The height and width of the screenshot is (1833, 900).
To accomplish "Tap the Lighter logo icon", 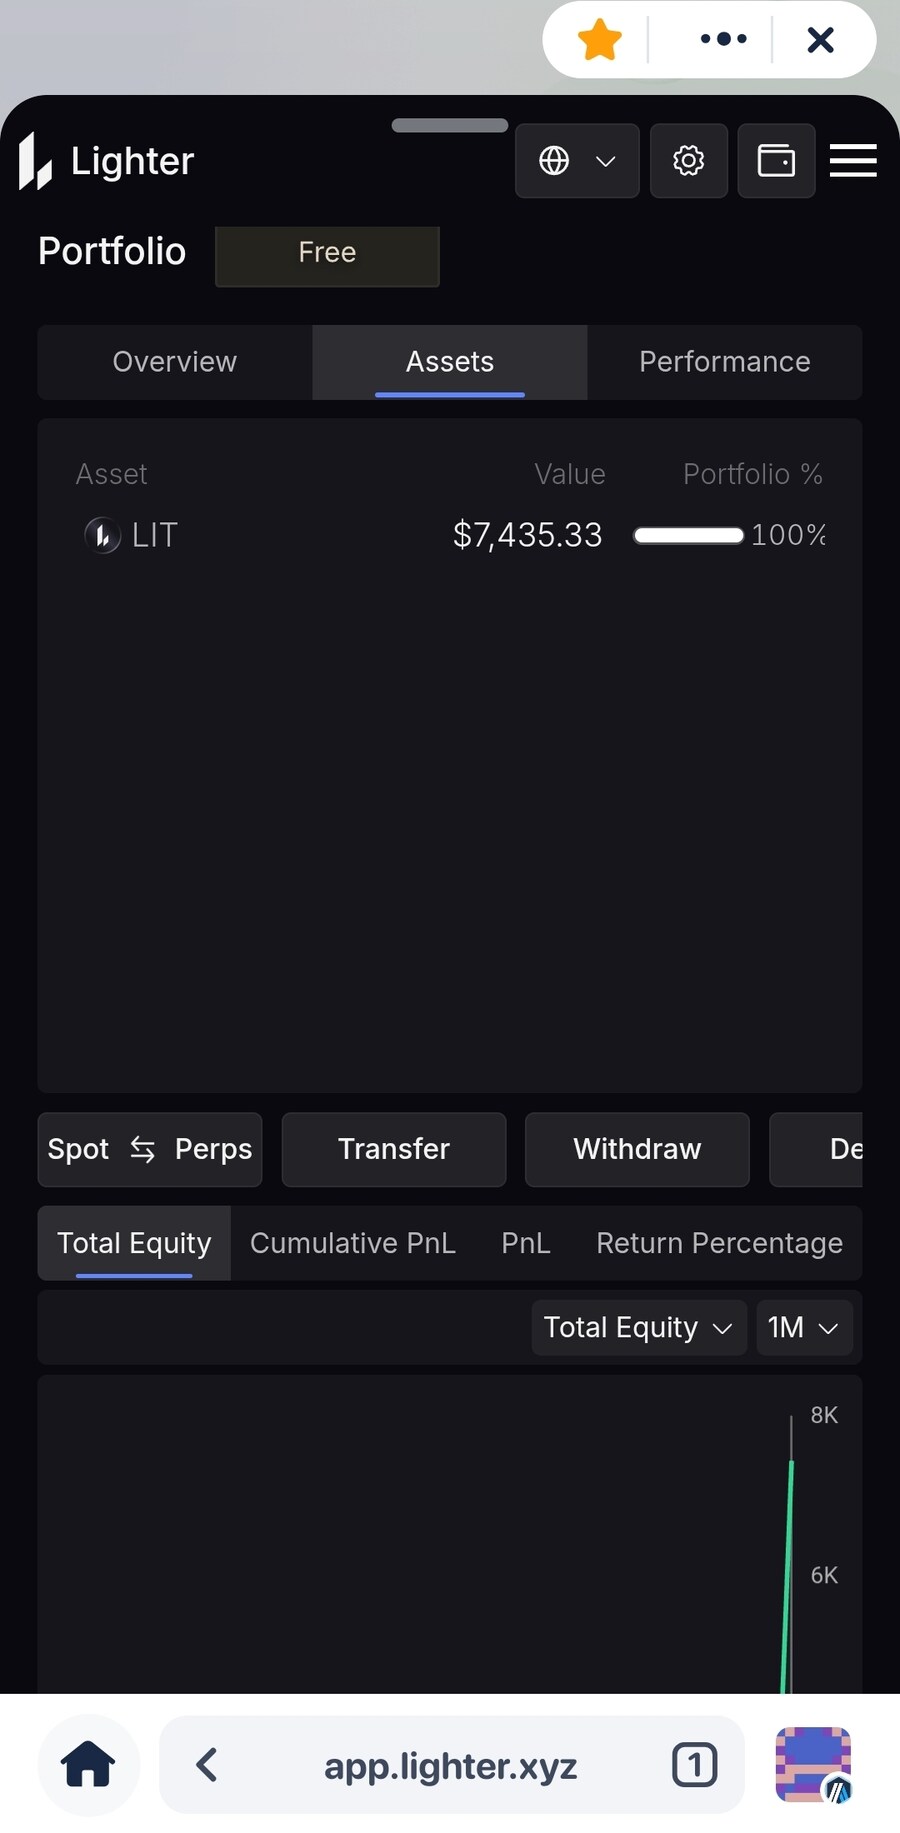I will pyautogui.click(x=36, y=161).
